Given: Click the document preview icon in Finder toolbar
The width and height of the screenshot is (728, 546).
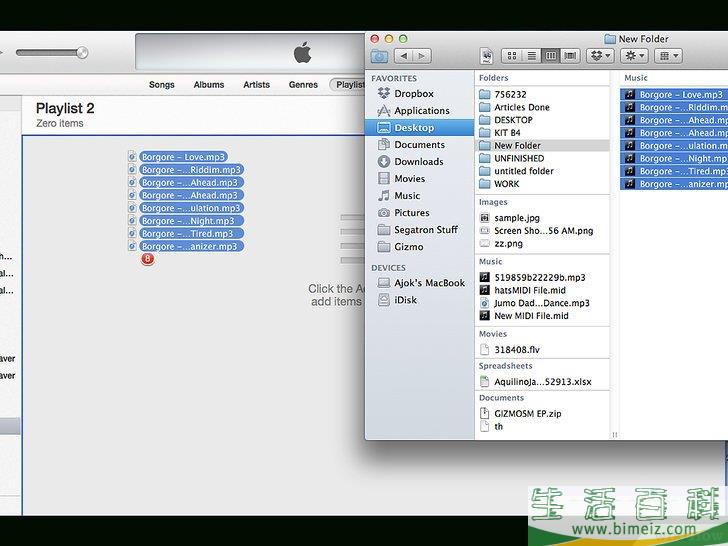Looking at the screenshot, I should (487, 57).
